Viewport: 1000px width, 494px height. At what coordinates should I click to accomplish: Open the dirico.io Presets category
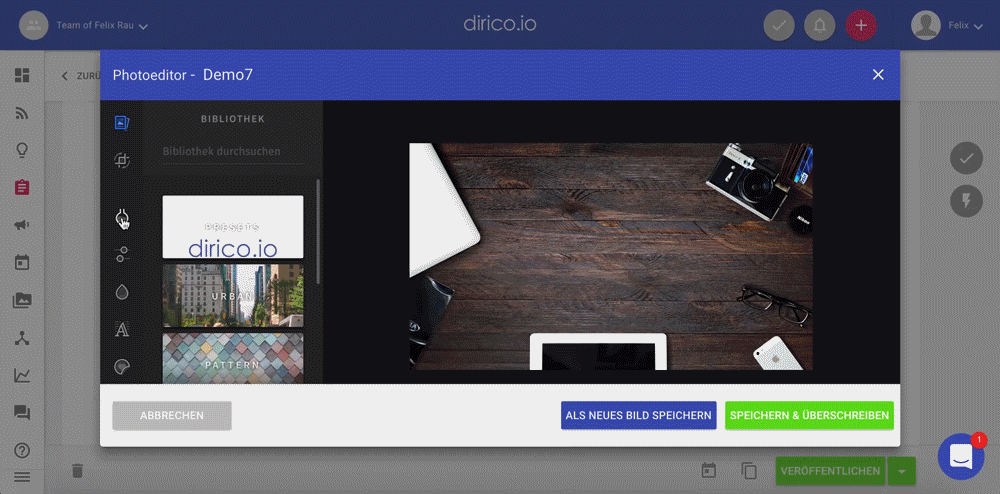[233, 227]
